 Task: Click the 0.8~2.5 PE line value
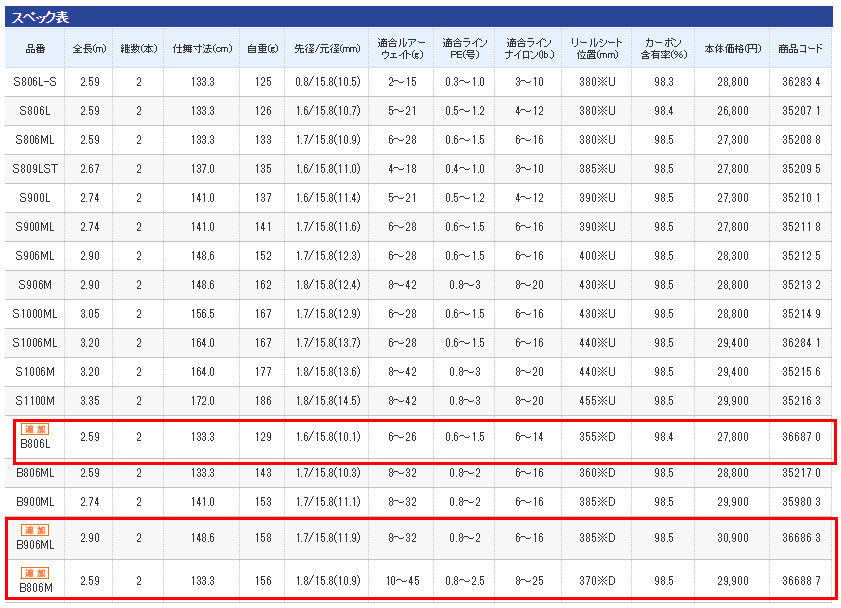465,581
